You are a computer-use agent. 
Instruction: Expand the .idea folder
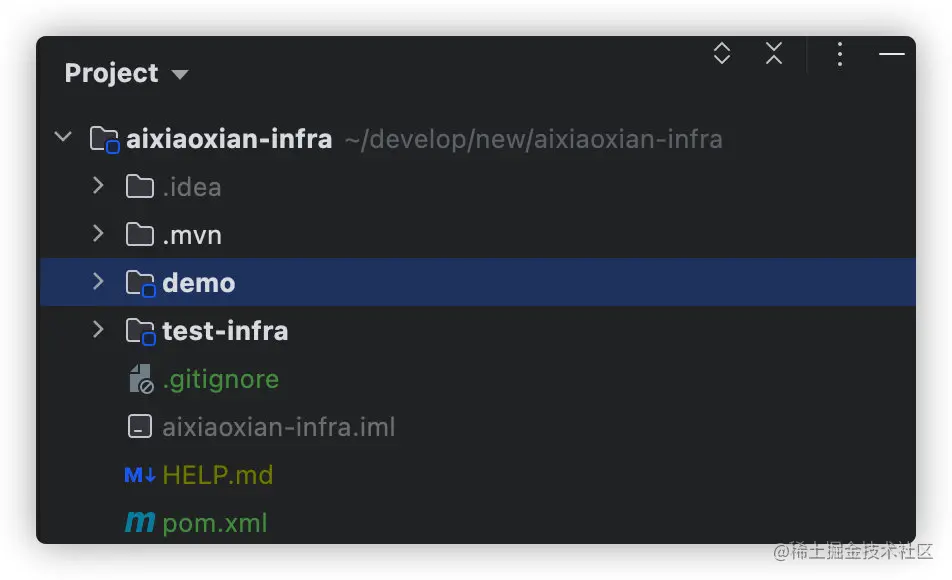pyautogui.click(x=98, y=186)
